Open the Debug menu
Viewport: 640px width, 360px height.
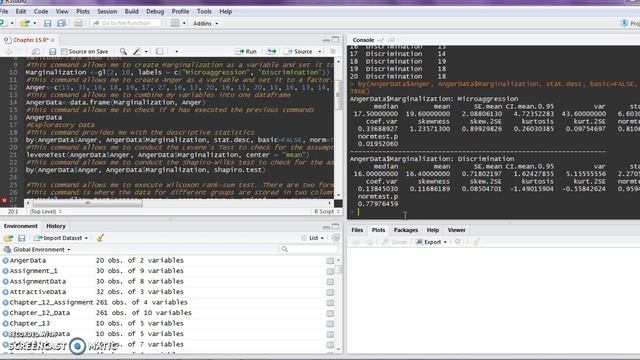[155, 11]
